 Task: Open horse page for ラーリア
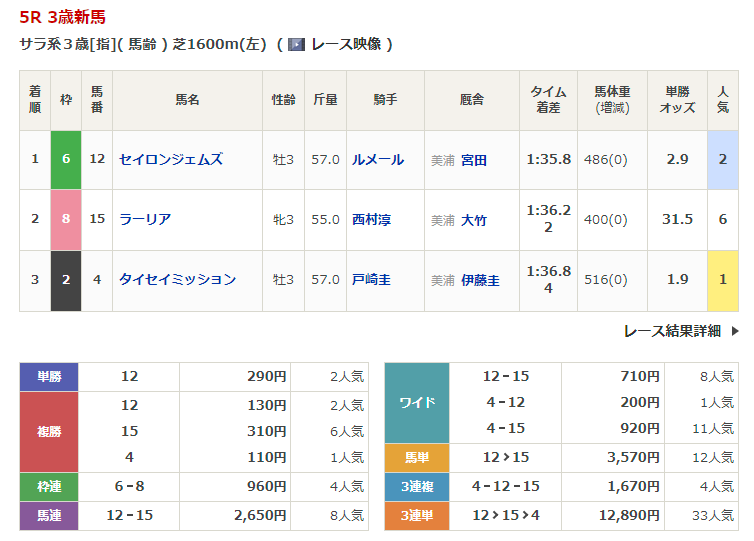click(144, 219)
